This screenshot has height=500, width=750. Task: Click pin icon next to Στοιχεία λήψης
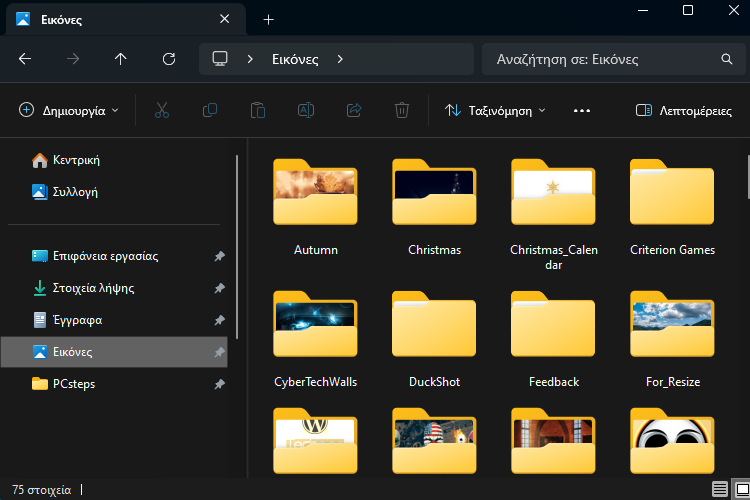click(220, 288)
